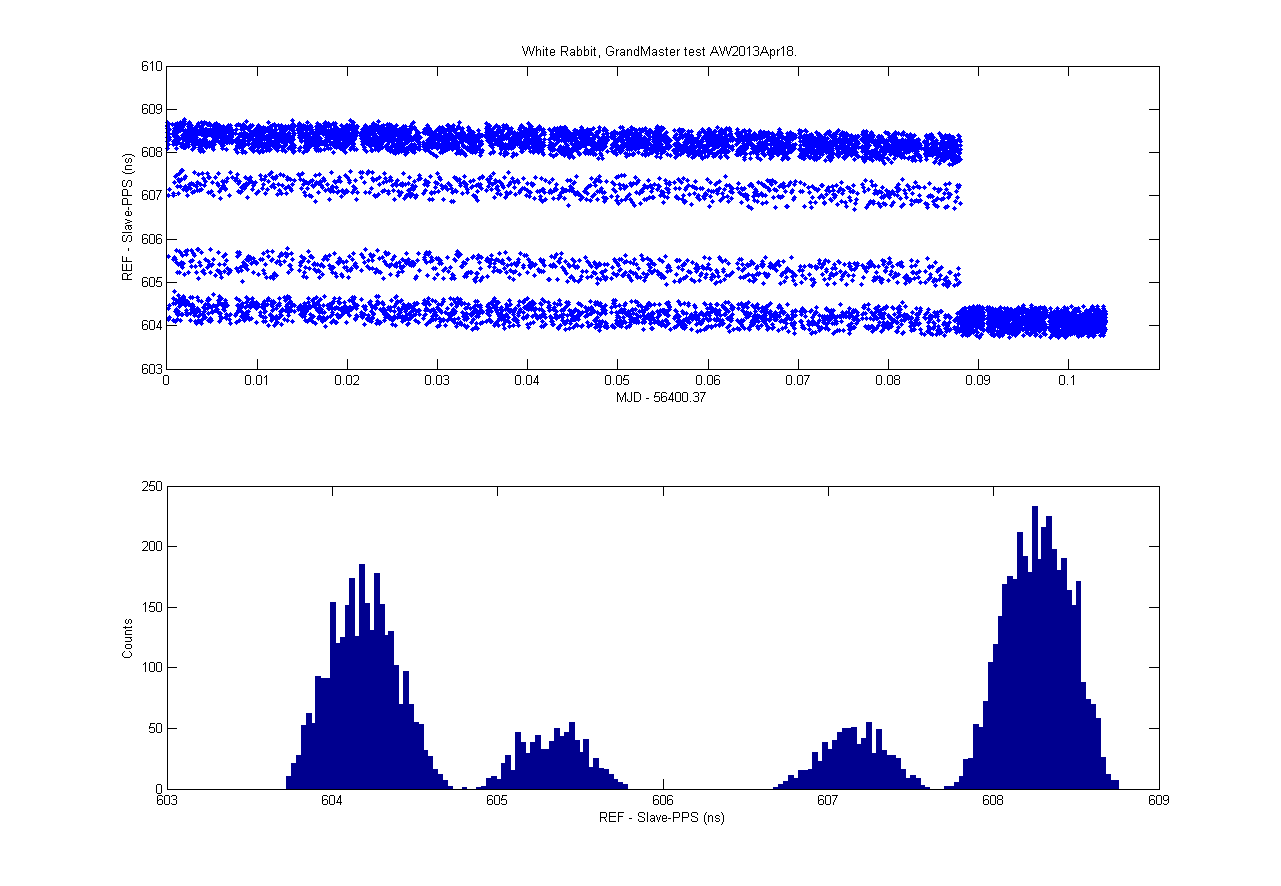Image resolution: width=1281 pixels, height=886 pixels.
Task: Click "606" on the scatter plot's vertical axis
Action: (151, 239)
